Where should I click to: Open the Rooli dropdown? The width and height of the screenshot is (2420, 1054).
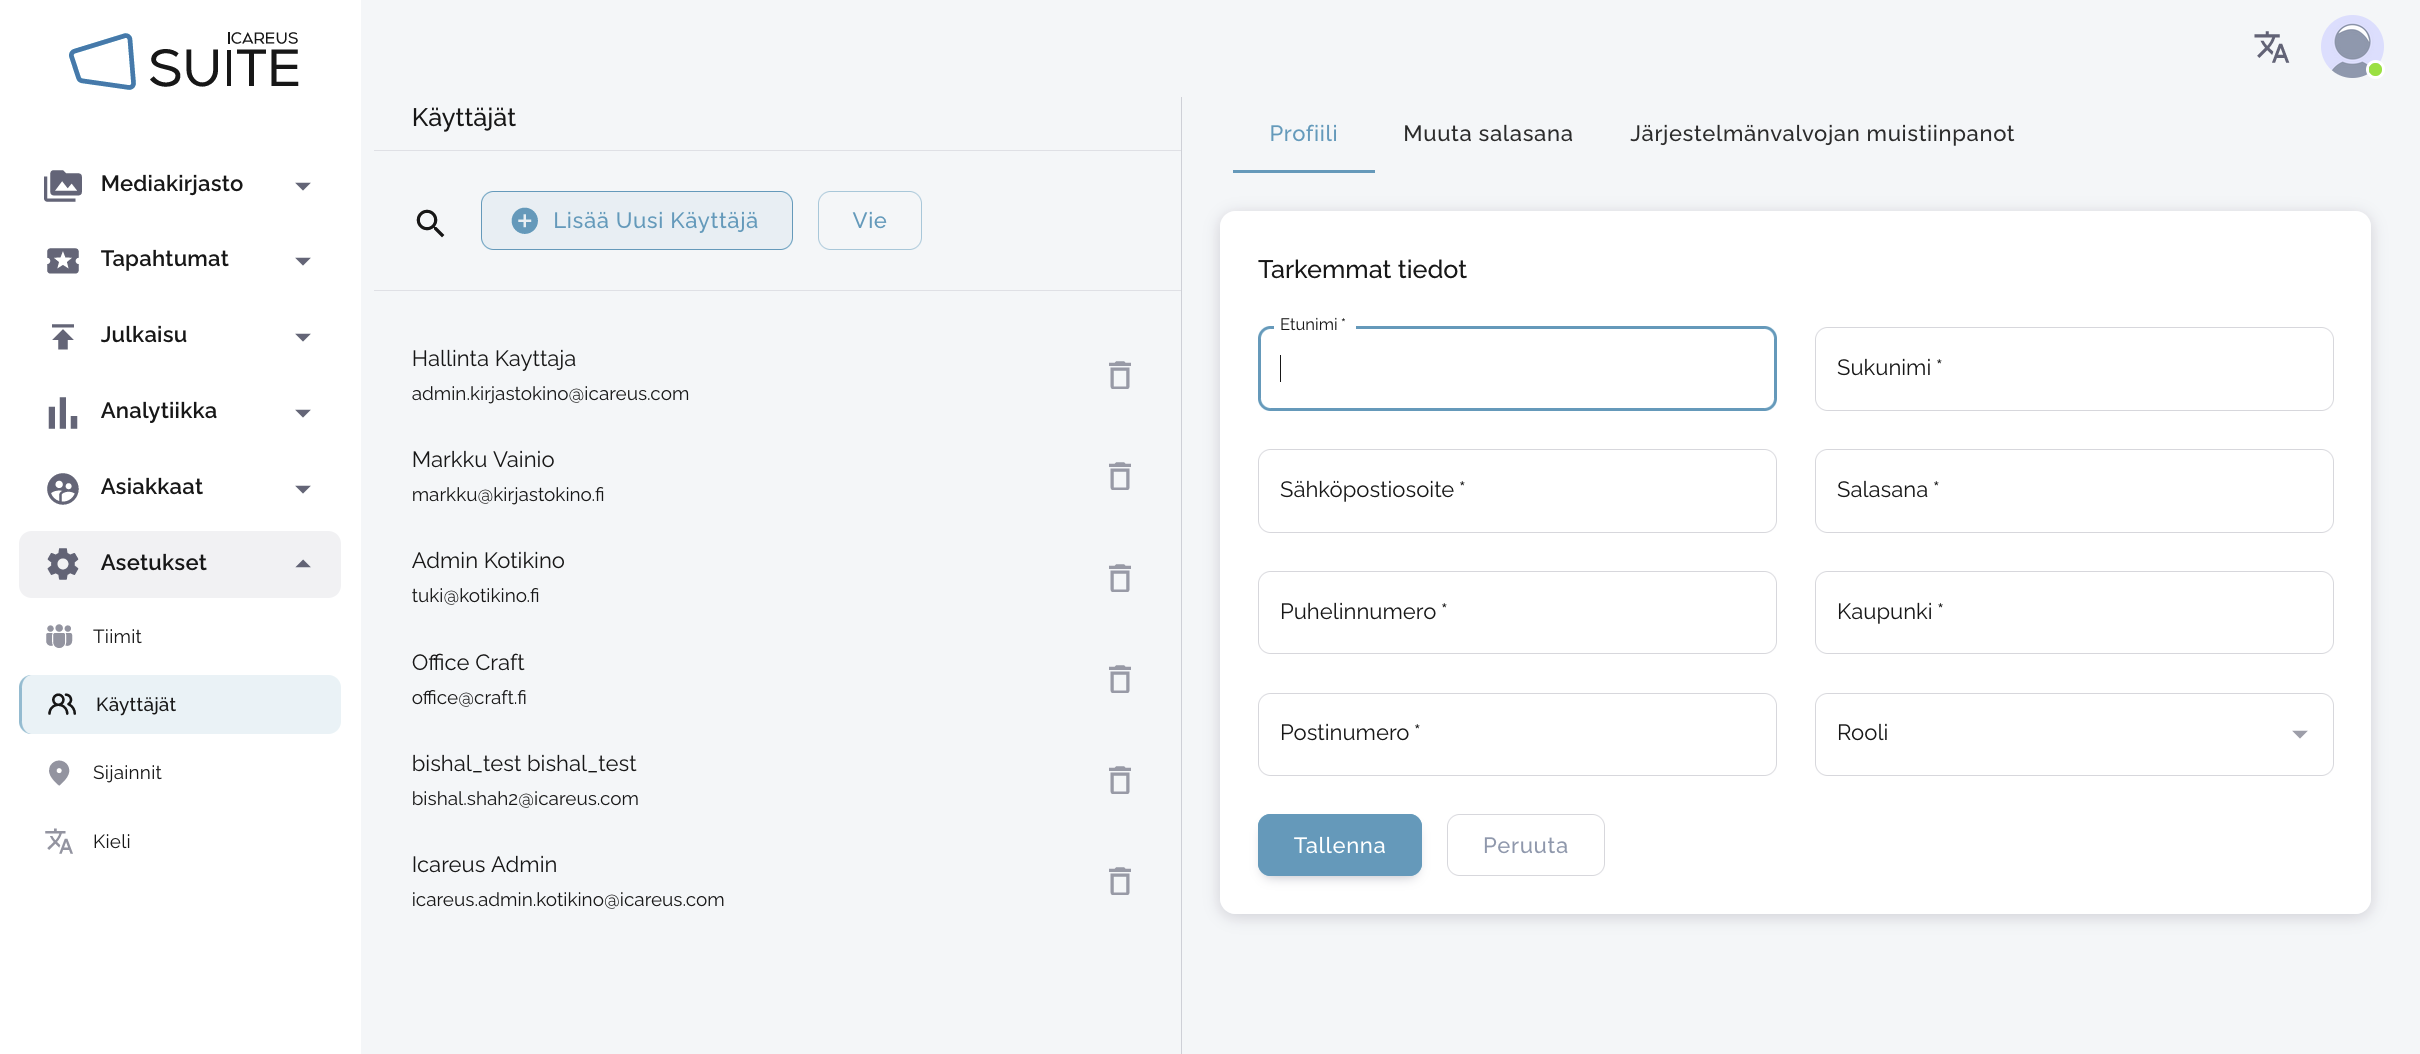(2073, 734)
